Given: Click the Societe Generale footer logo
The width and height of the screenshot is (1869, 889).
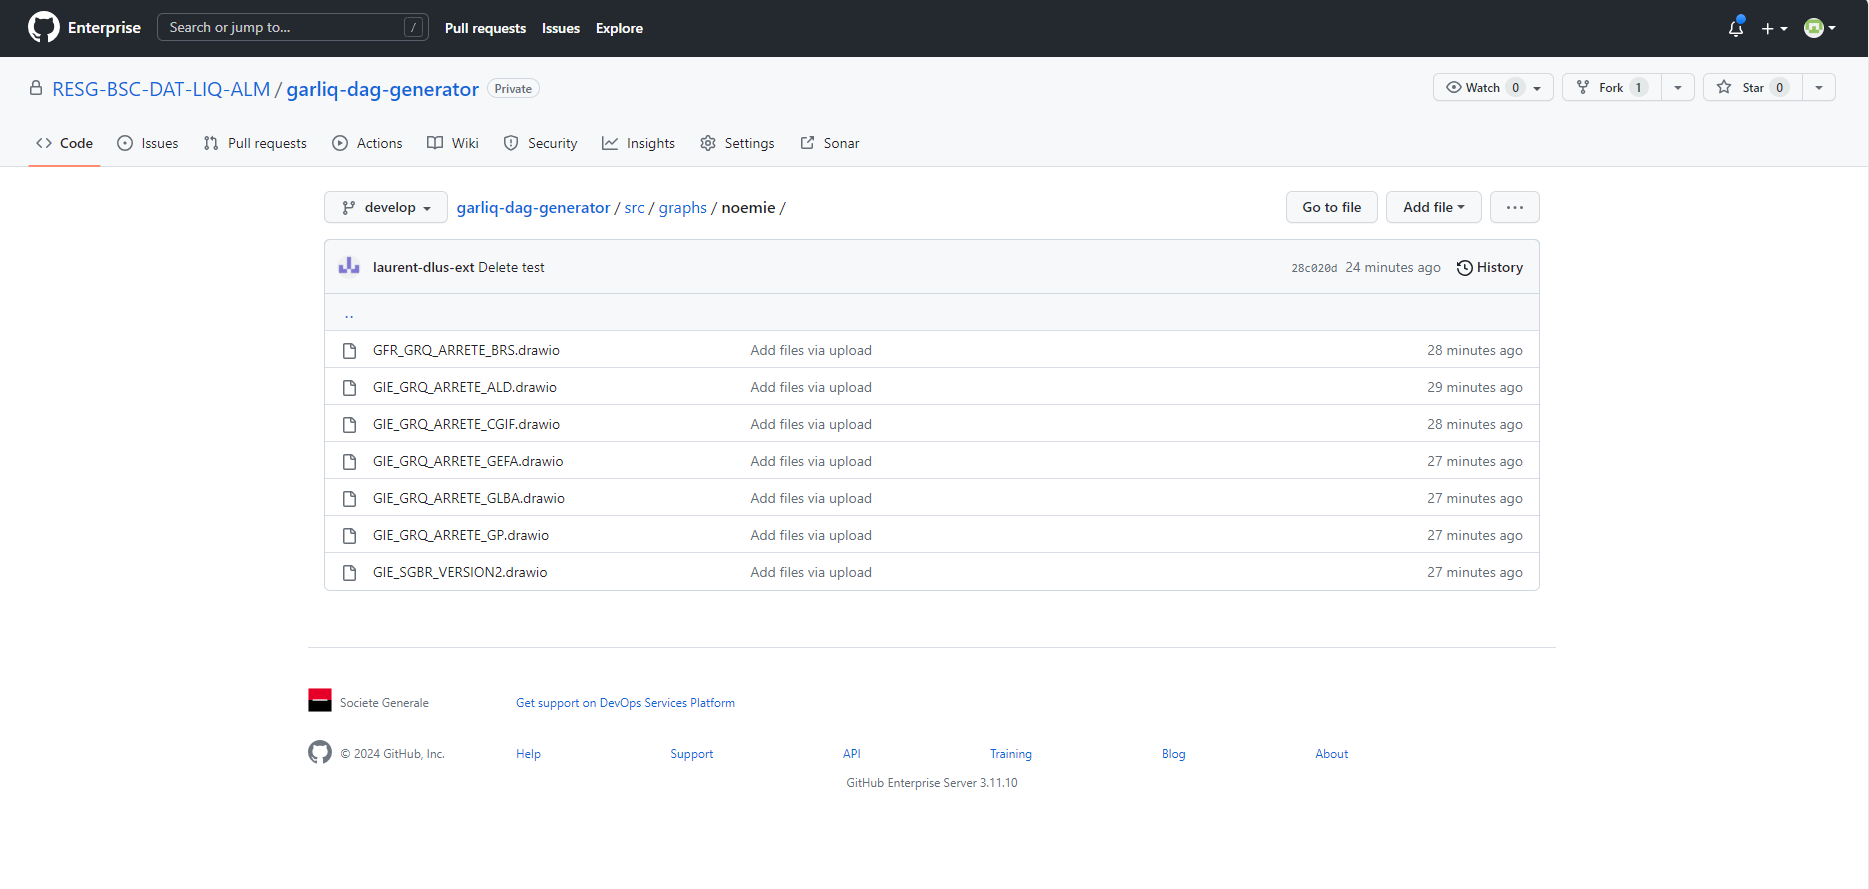Looking at the screenshot, I should pos(320,700).
